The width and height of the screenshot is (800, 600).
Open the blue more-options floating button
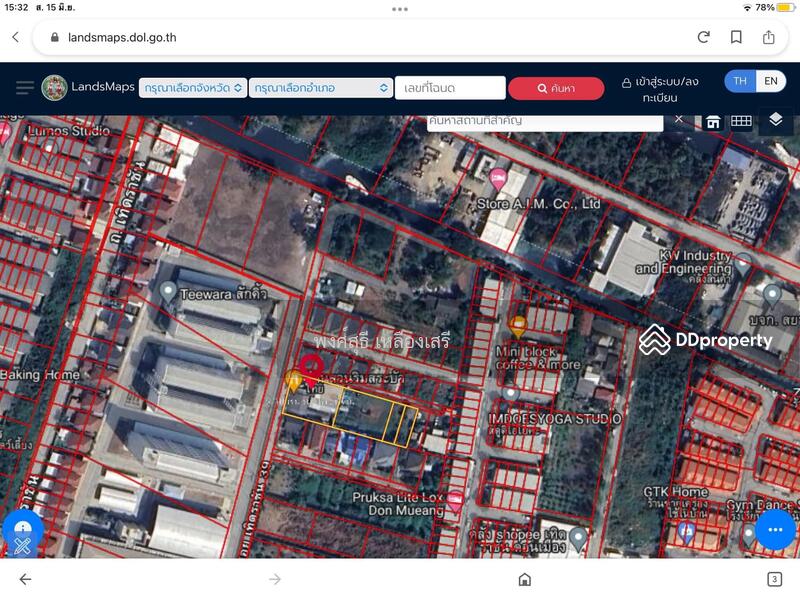coord(775,529)
